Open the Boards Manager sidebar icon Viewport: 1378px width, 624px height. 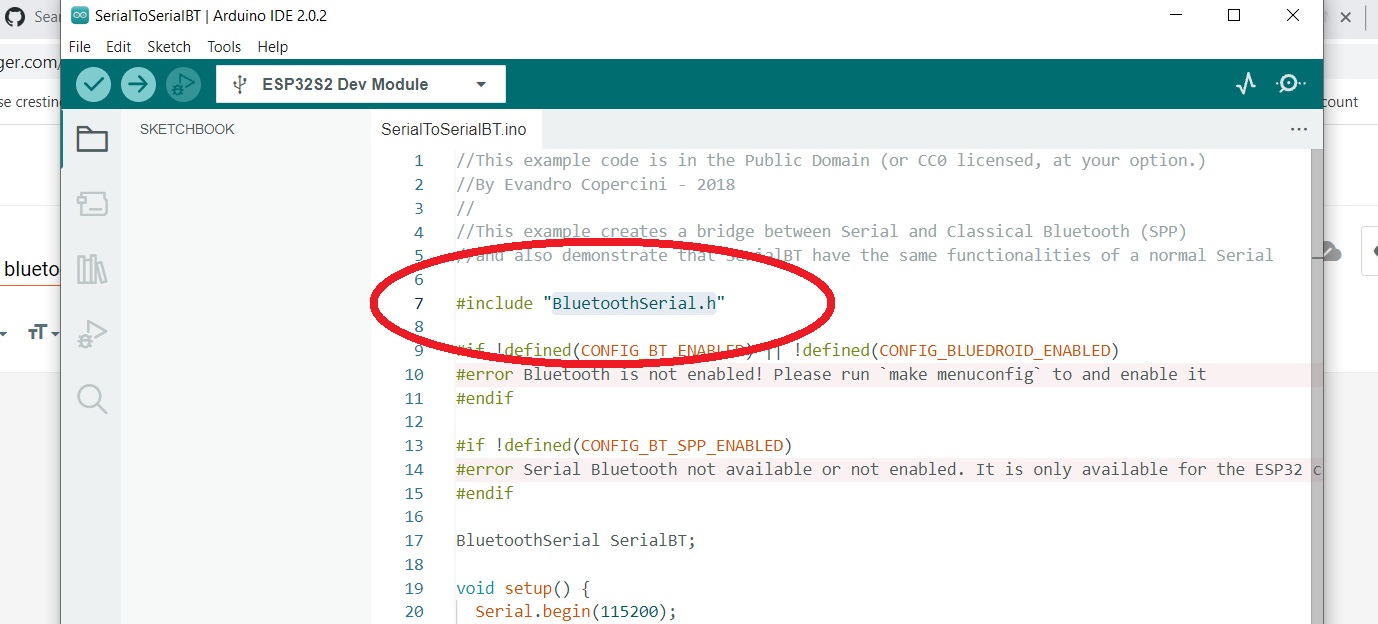[92, 204]
